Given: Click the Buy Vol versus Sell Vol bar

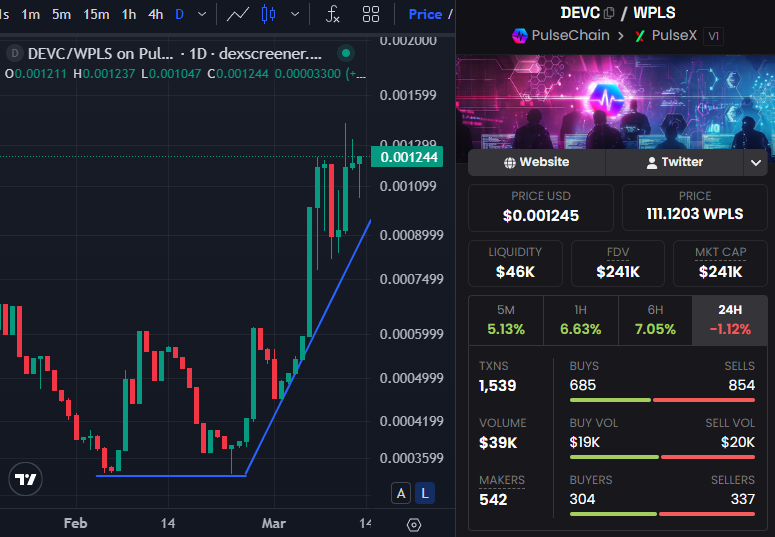Looking at the screenshot, I should click(x=662, y=457).
